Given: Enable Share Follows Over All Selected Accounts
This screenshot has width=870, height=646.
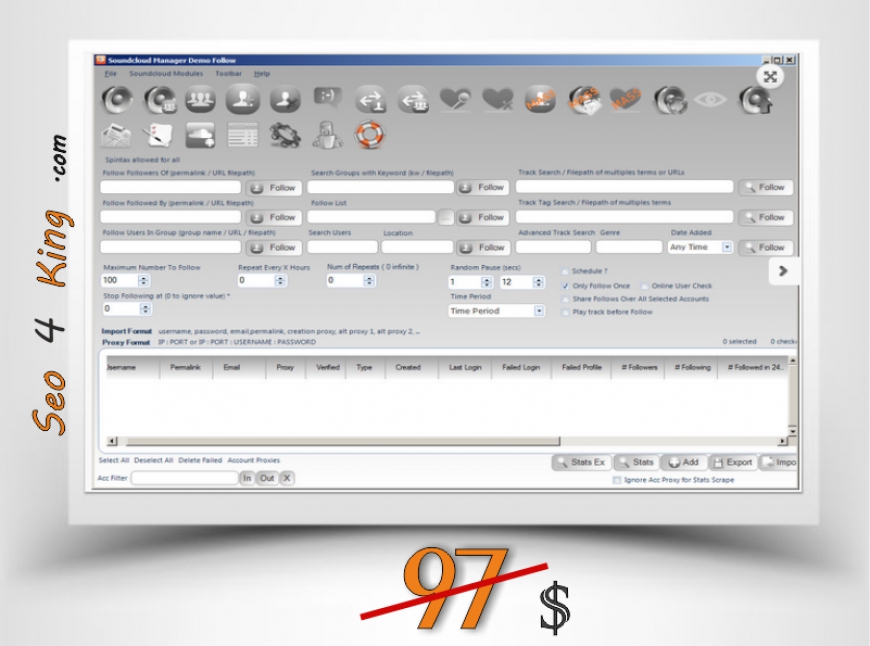Looking at the screenshot, I should tap(565, 299).
